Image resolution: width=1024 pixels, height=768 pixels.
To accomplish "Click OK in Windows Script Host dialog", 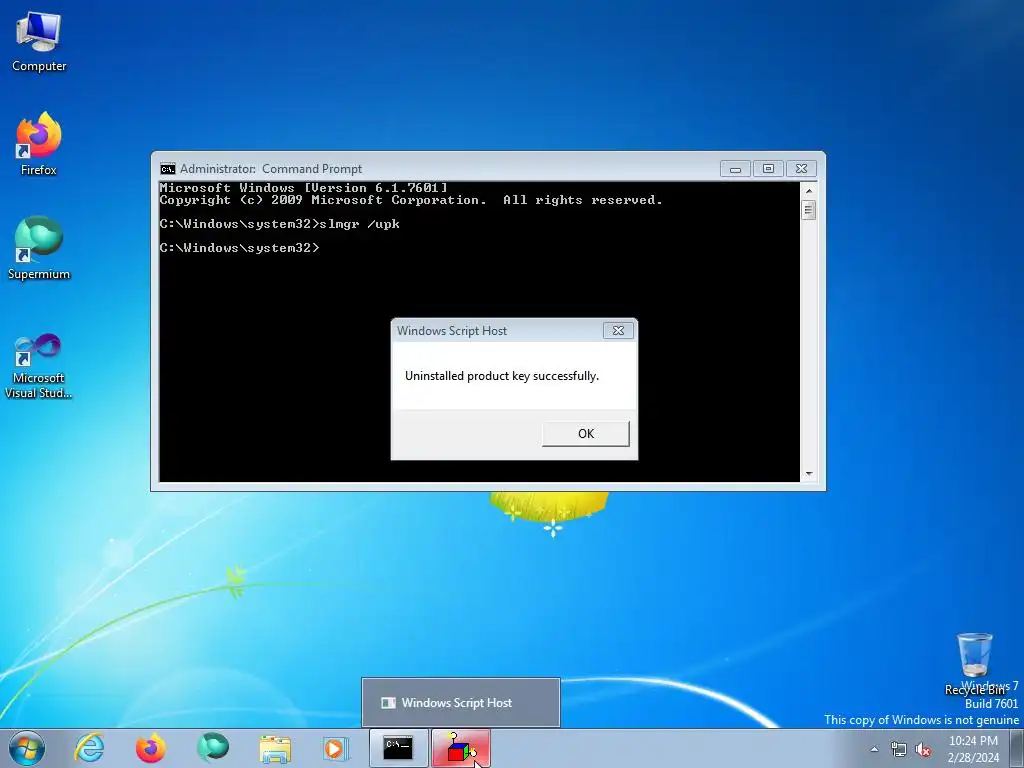I will (x=586, y=434).
